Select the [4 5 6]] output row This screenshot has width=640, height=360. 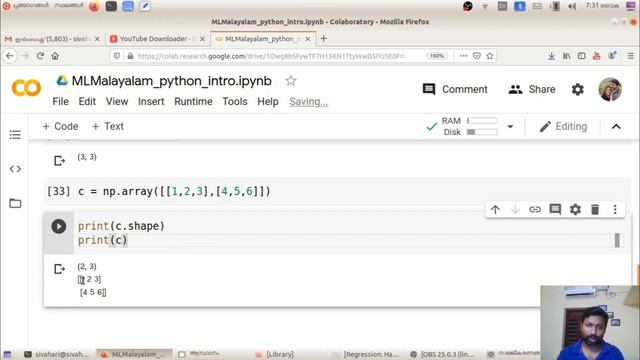(x=93, y=292)
